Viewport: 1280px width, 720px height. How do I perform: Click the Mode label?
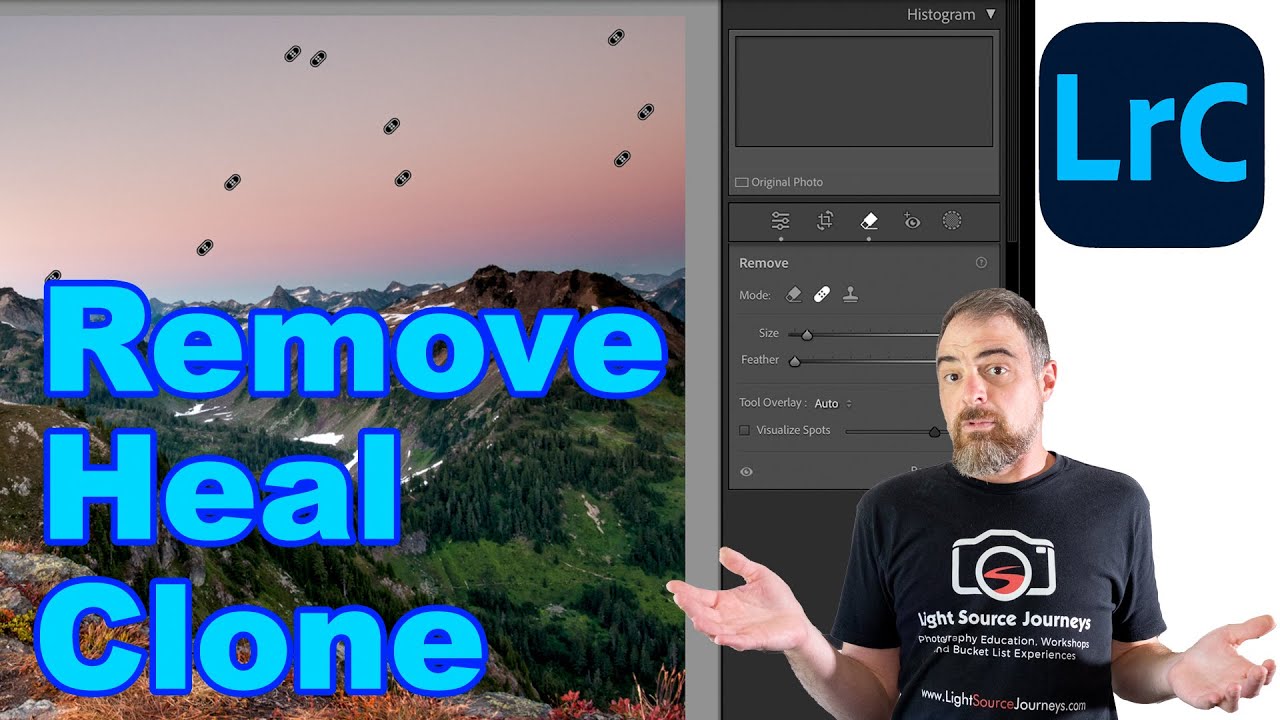pyautogui.click(x=755, y=295)
